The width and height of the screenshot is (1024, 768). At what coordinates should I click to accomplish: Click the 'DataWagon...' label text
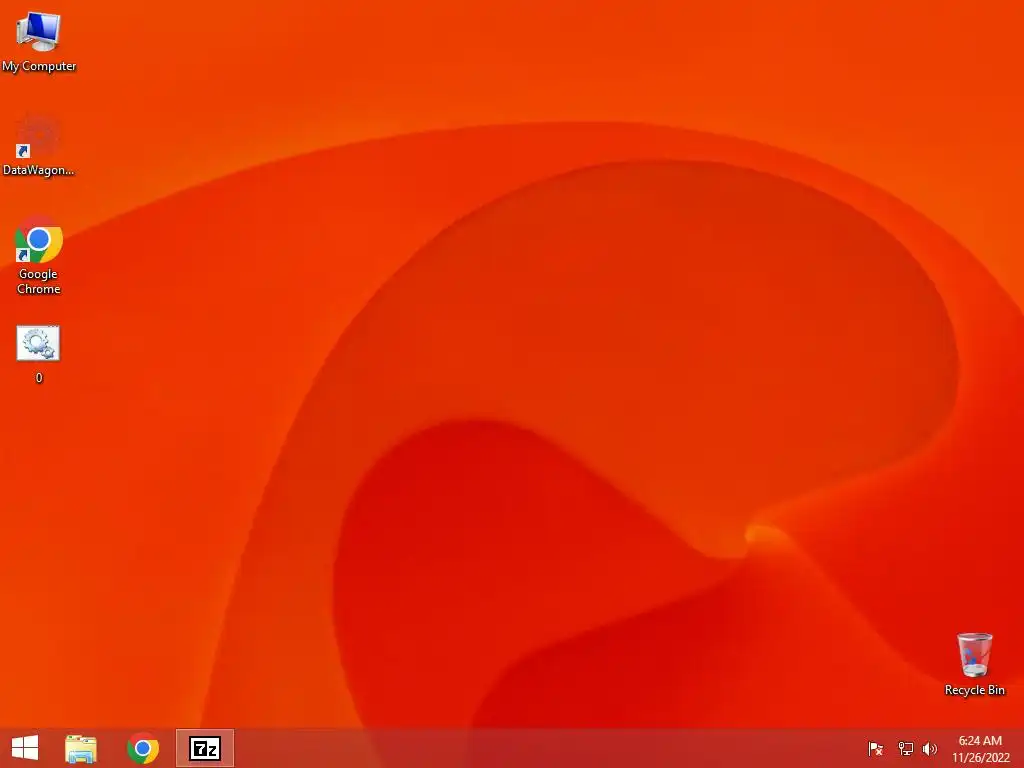pos(39,170)
